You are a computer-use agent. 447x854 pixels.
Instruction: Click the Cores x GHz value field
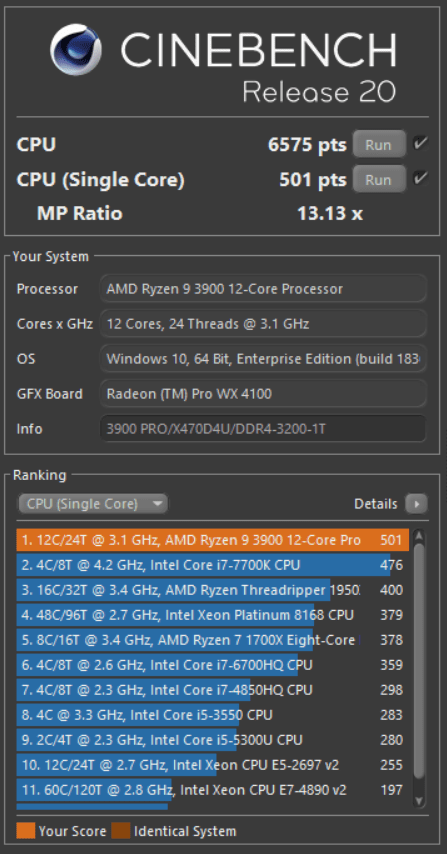[262, 324]
